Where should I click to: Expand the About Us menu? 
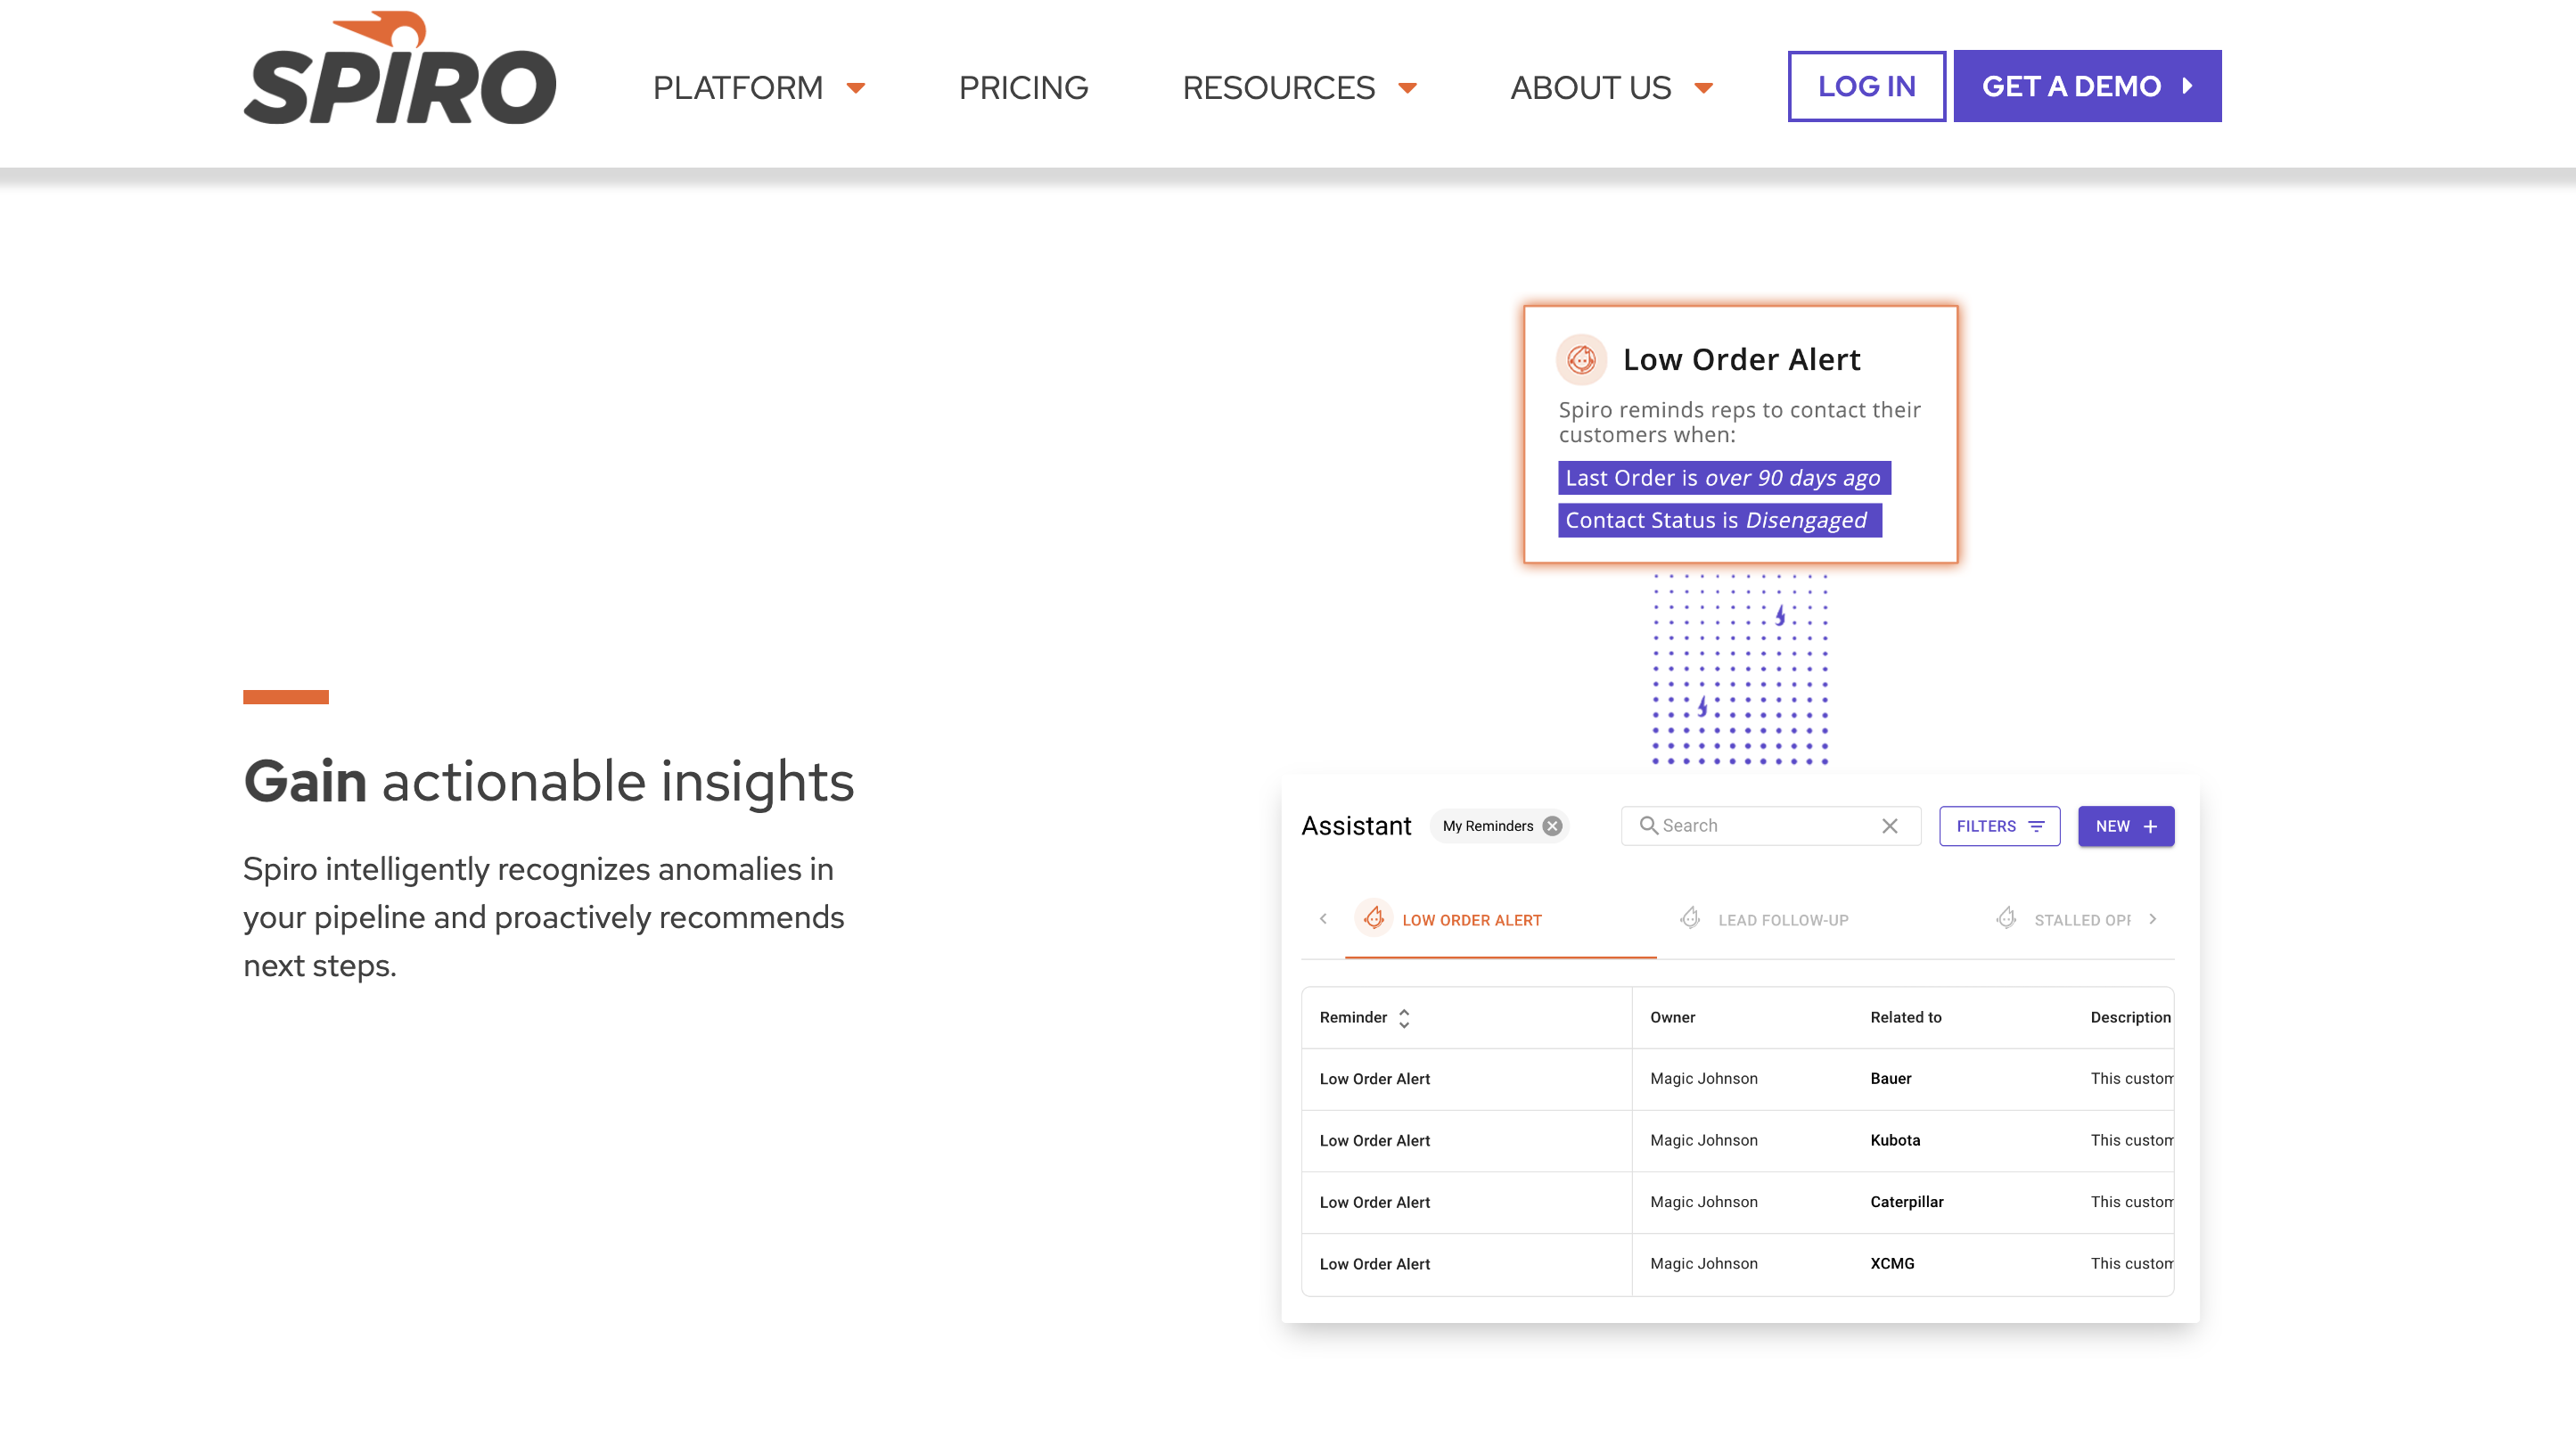point(1611,88)
